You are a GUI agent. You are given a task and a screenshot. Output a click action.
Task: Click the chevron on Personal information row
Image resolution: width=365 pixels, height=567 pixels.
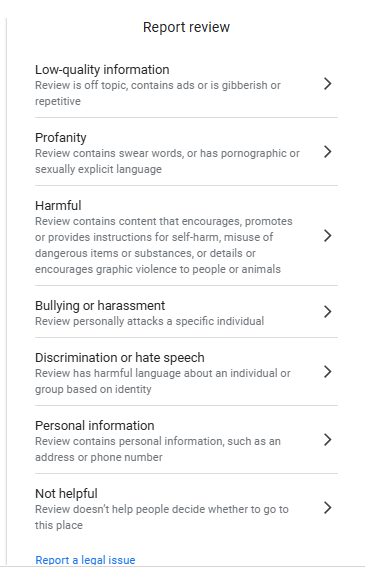(328, 440)
